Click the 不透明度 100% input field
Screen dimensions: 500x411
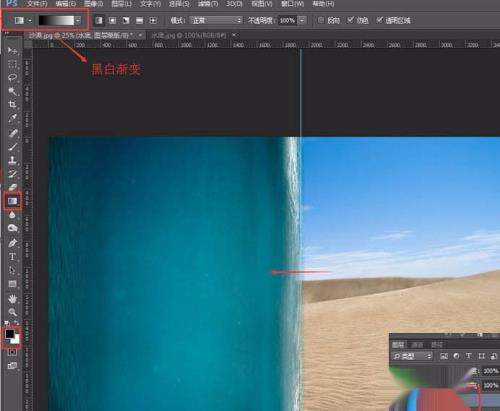pyautogui.click(x=287, y=20)
